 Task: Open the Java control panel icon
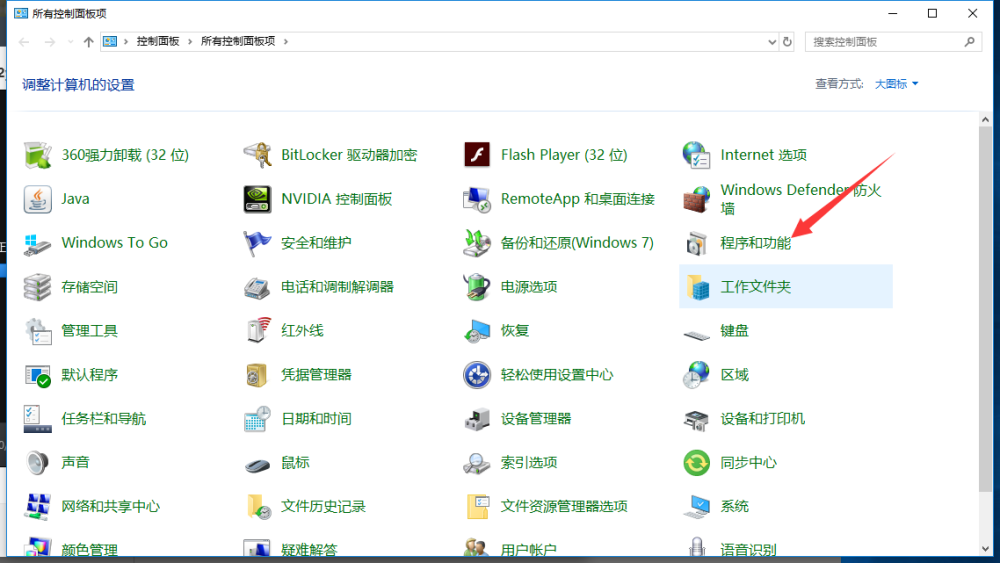coord(38,199)
